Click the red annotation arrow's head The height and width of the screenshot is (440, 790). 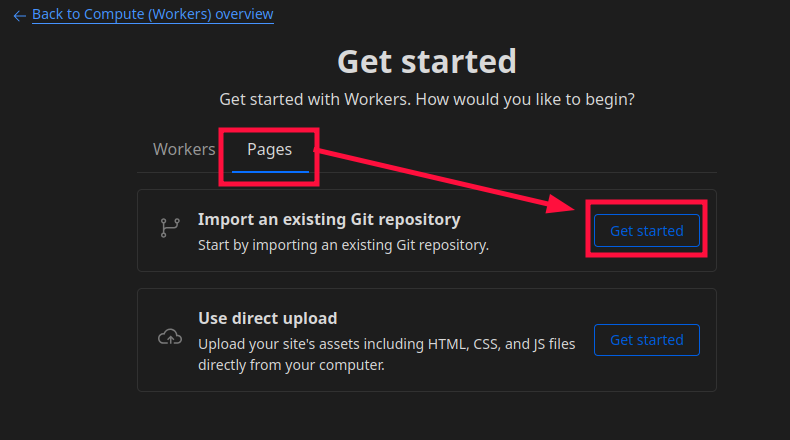(x=566, y=205)
